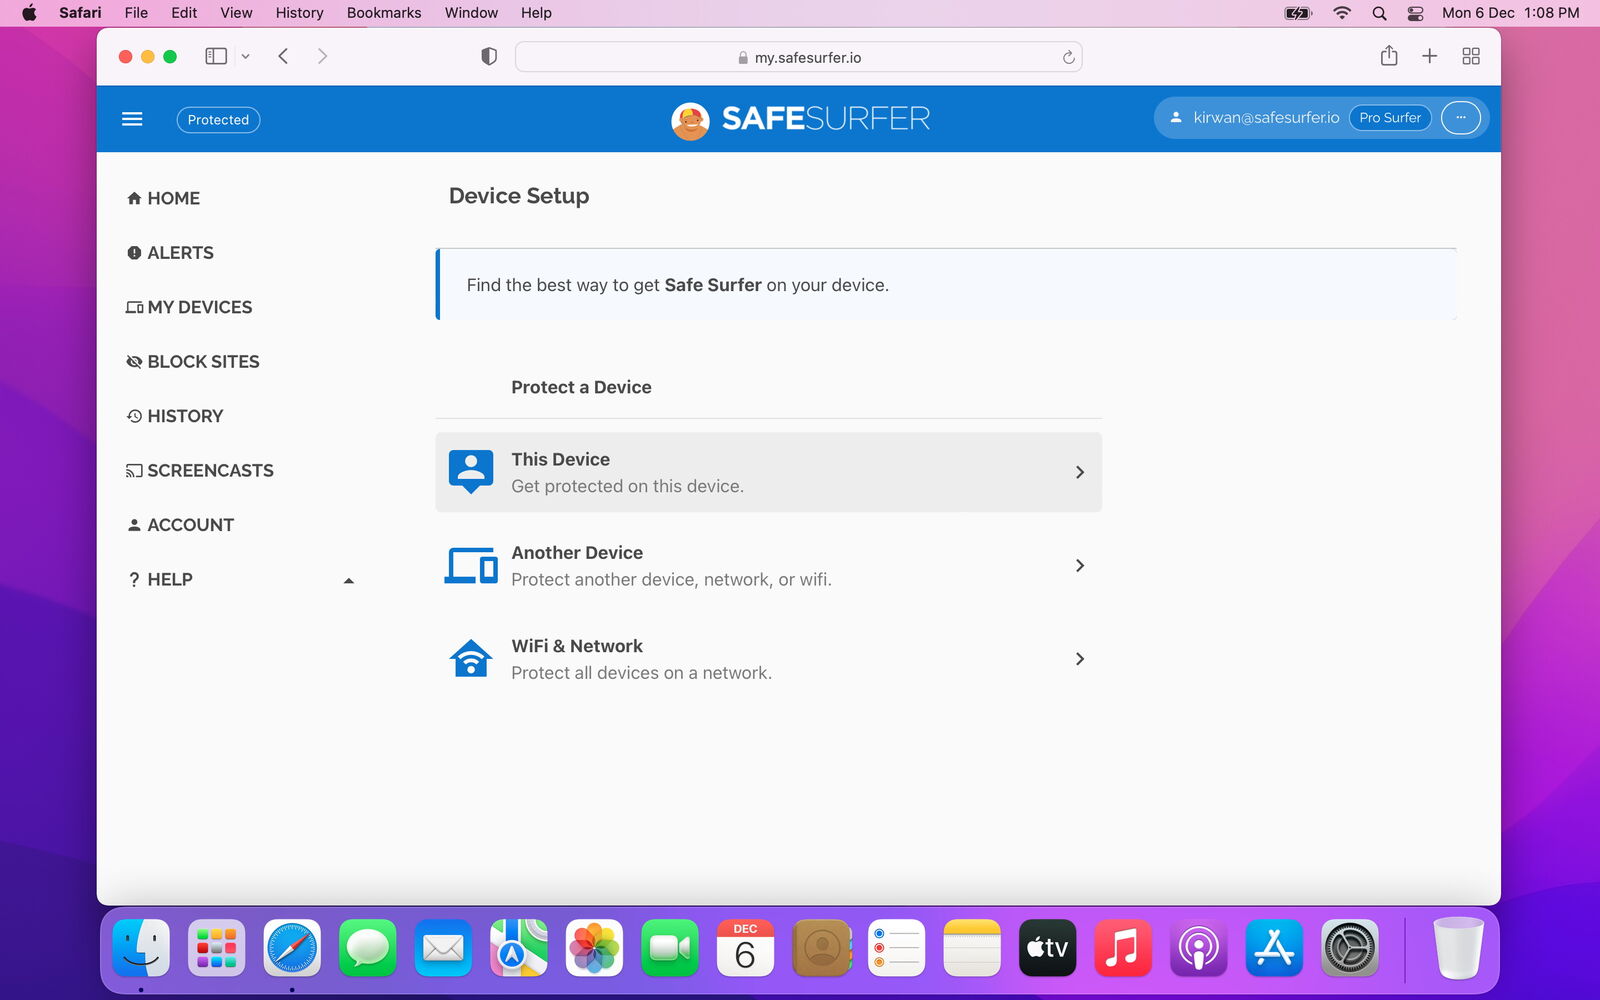This screenshot has height=1000, width=1600.
Task: Click the This Device person icon
Action: click(471, 471)
